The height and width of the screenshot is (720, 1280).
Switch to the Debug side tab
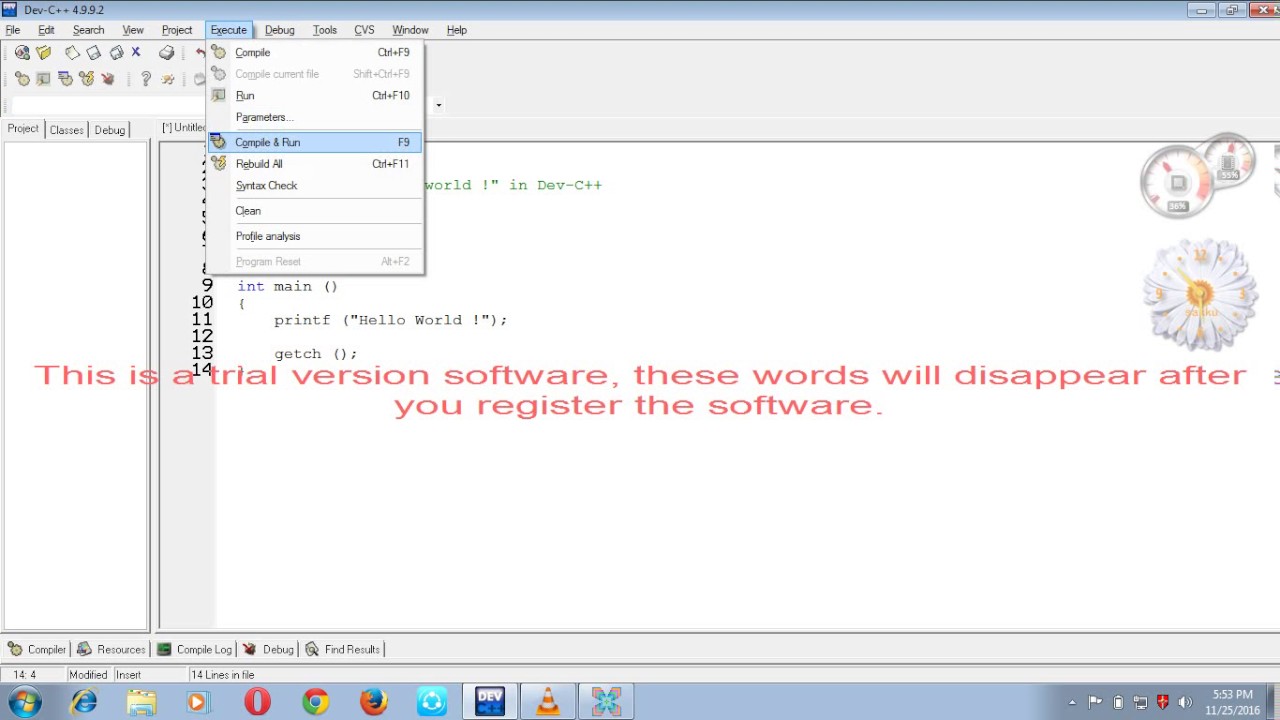coord(110,130)
